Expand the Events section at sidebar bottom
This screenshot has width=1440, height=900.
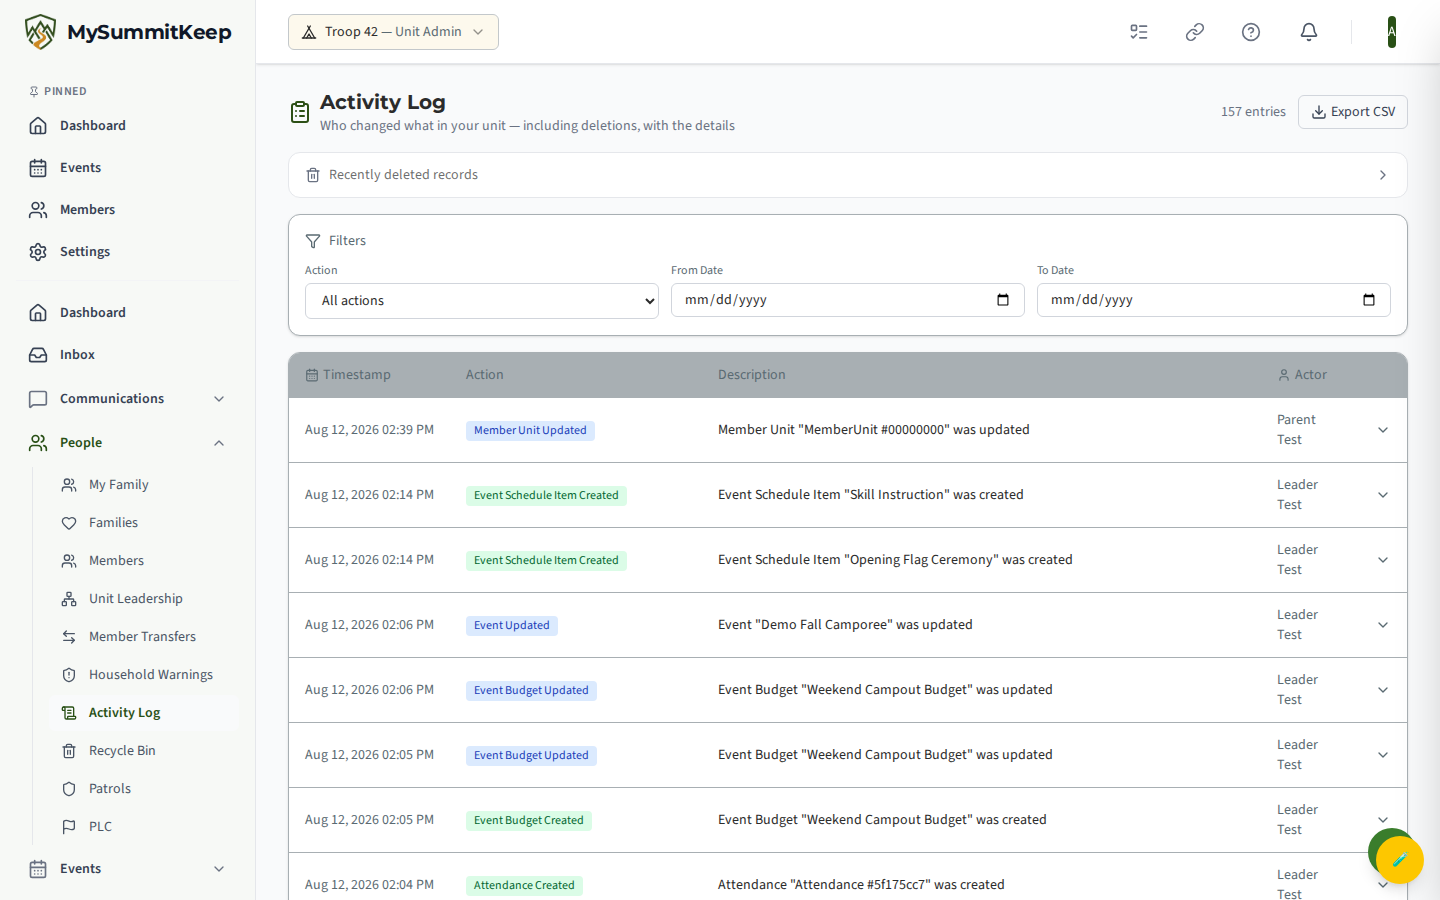[x=128, y=869]
